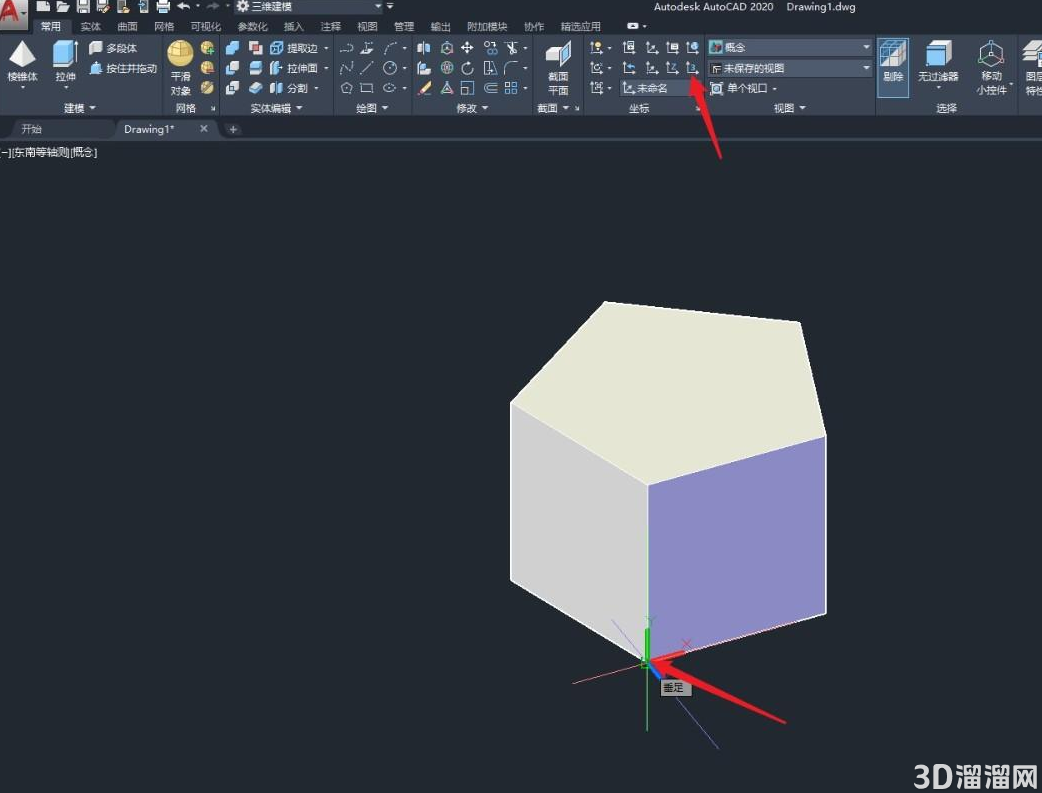
Task: Open the AutoCAD application menu logo
Action: point(13,13)
